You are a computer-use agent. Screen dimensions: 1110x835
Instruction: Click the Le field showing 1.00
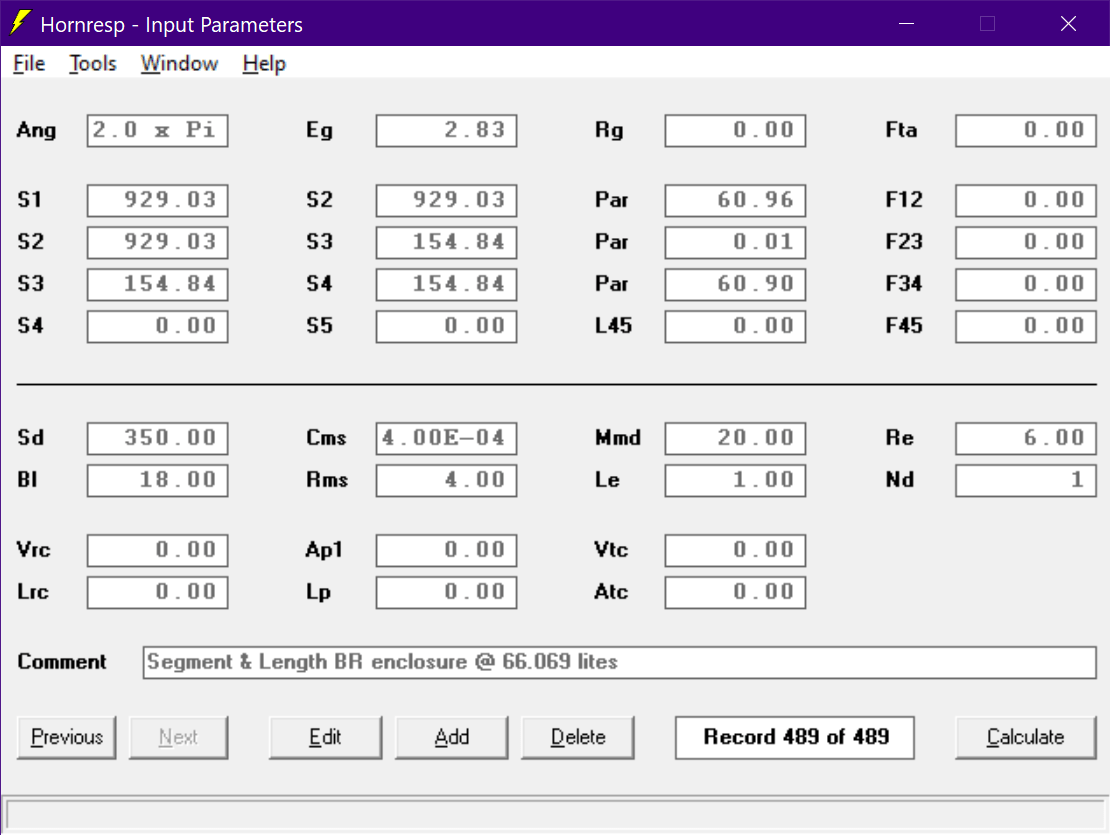pyautogui.click(x=735, y=480)
